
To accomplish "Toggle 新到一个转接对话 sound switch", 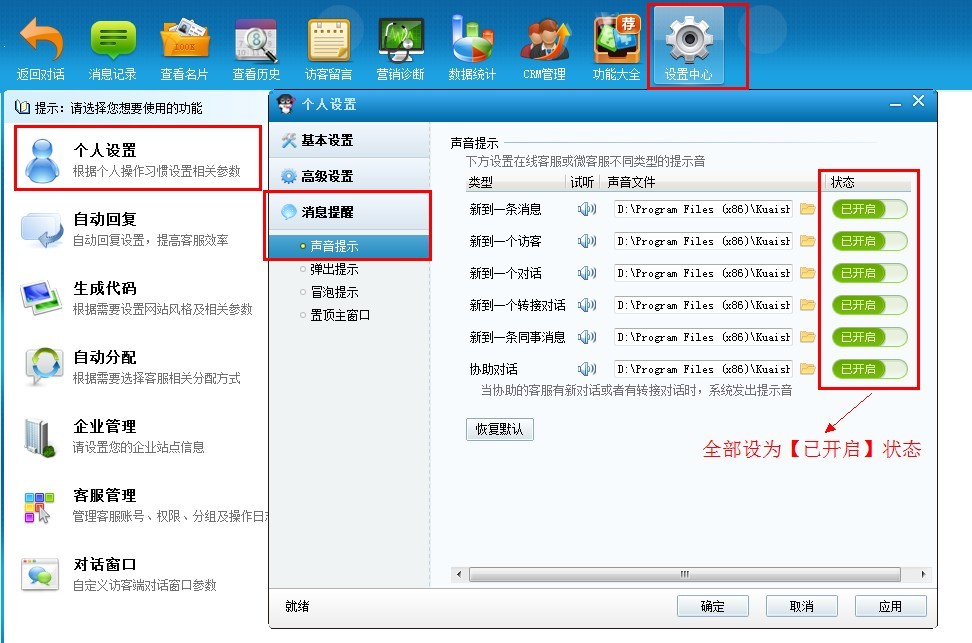I will (869, 305).
